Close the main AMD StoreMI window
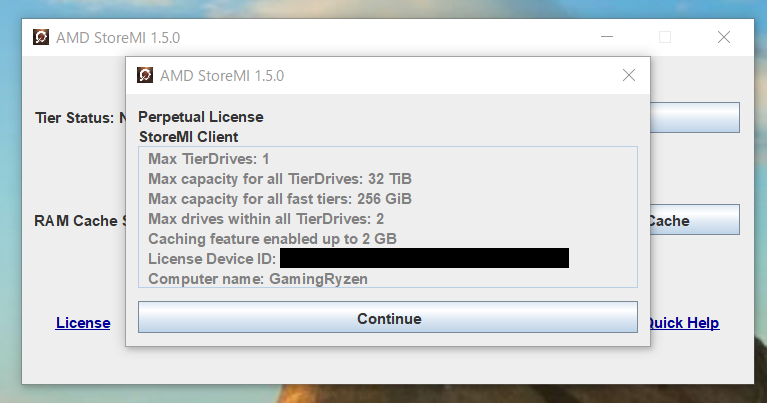The image size is (767, 403). [x=724, y=37]
